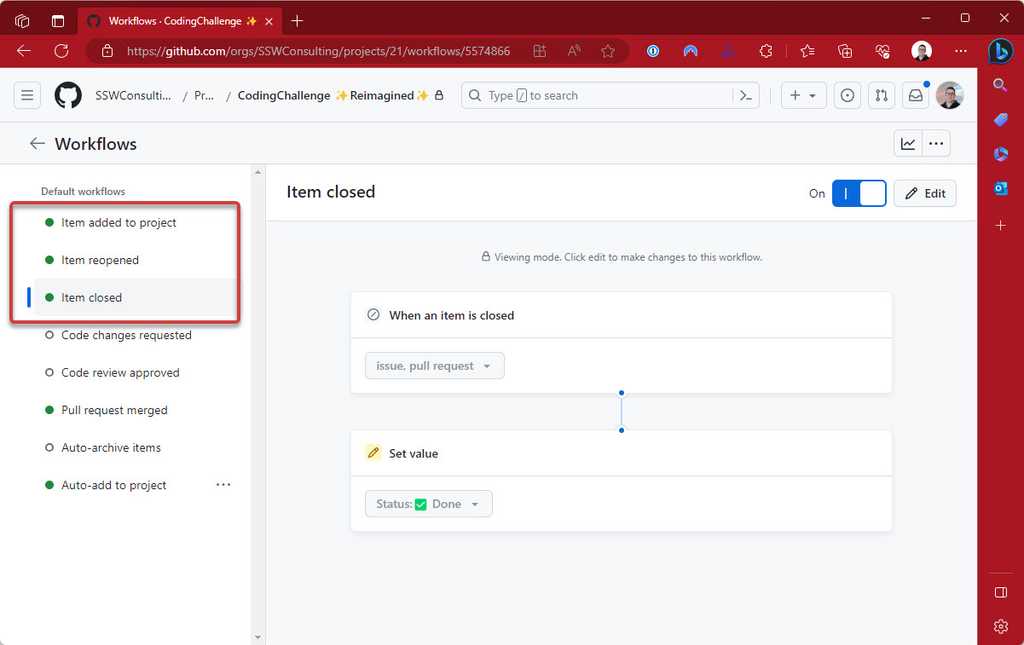Expand the plus dropdown in the GitHub header
1024x645 pixels.
coord(814,95)
